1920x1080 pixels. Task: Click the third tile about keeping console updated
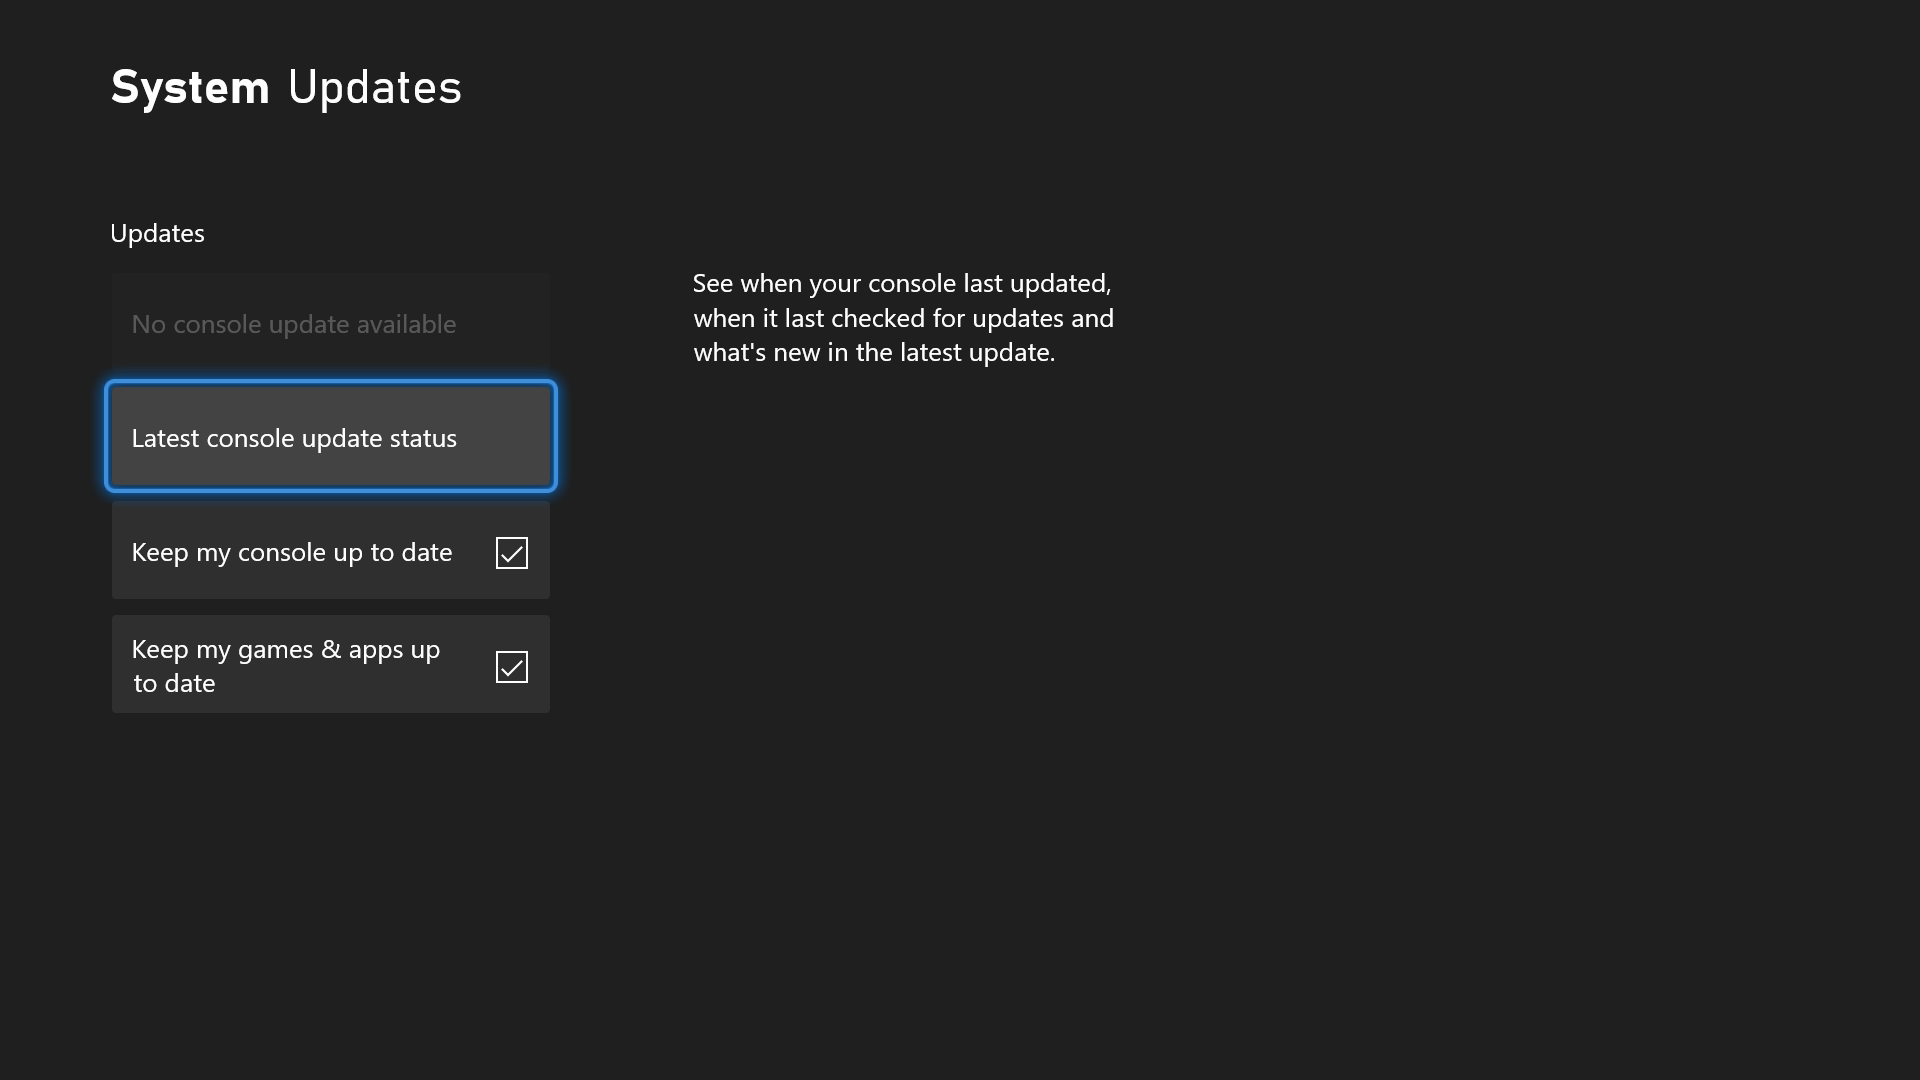click(330, 551)
